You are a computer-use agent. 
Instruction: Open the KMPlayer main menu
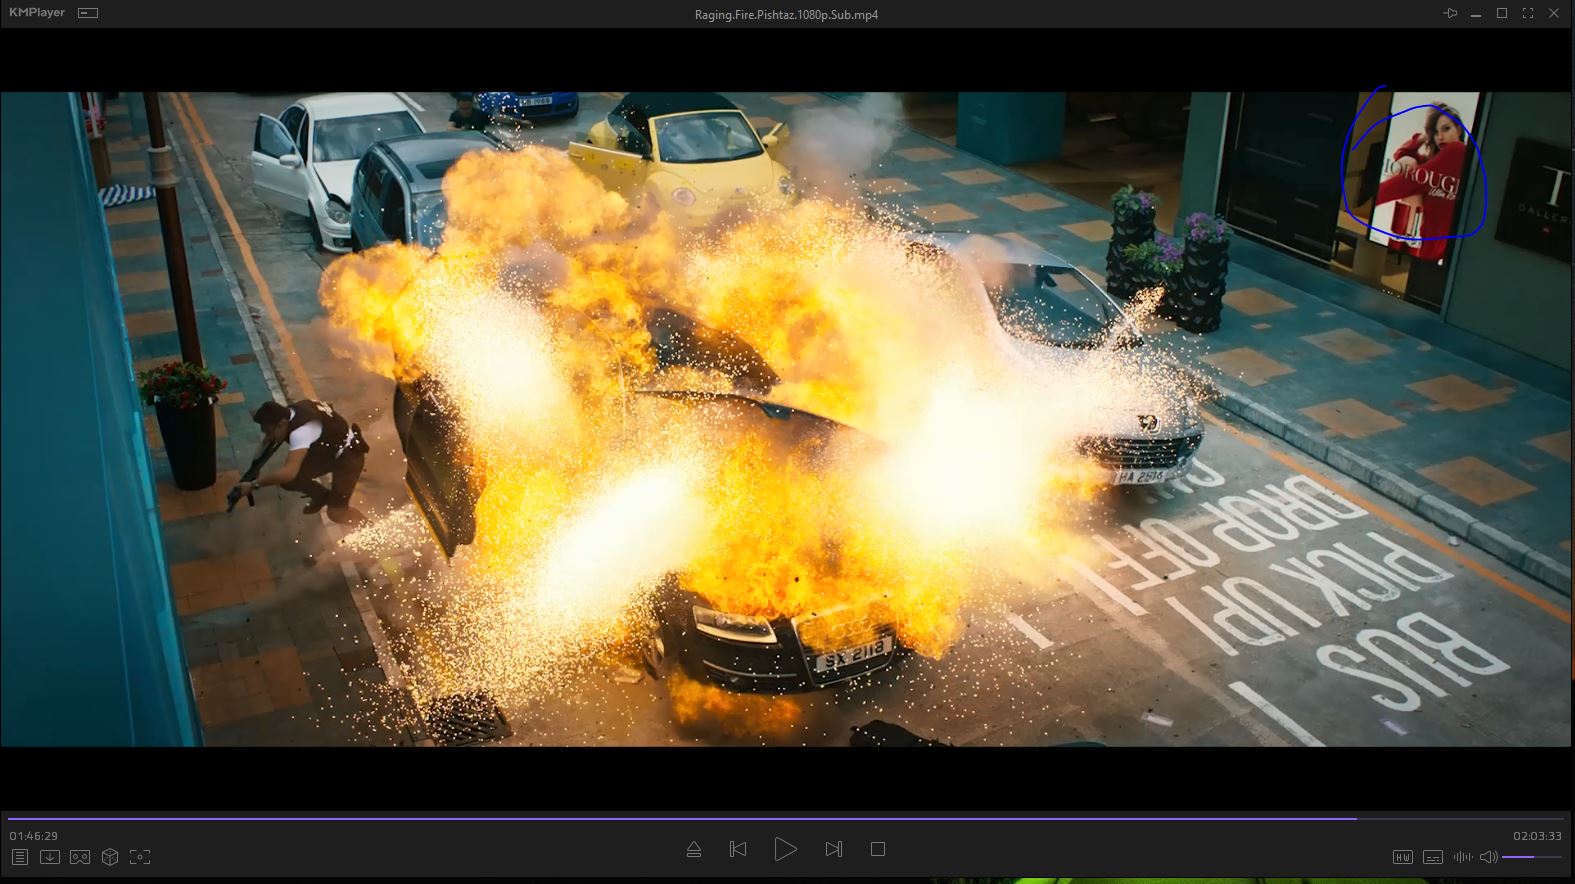click(36, 13)
